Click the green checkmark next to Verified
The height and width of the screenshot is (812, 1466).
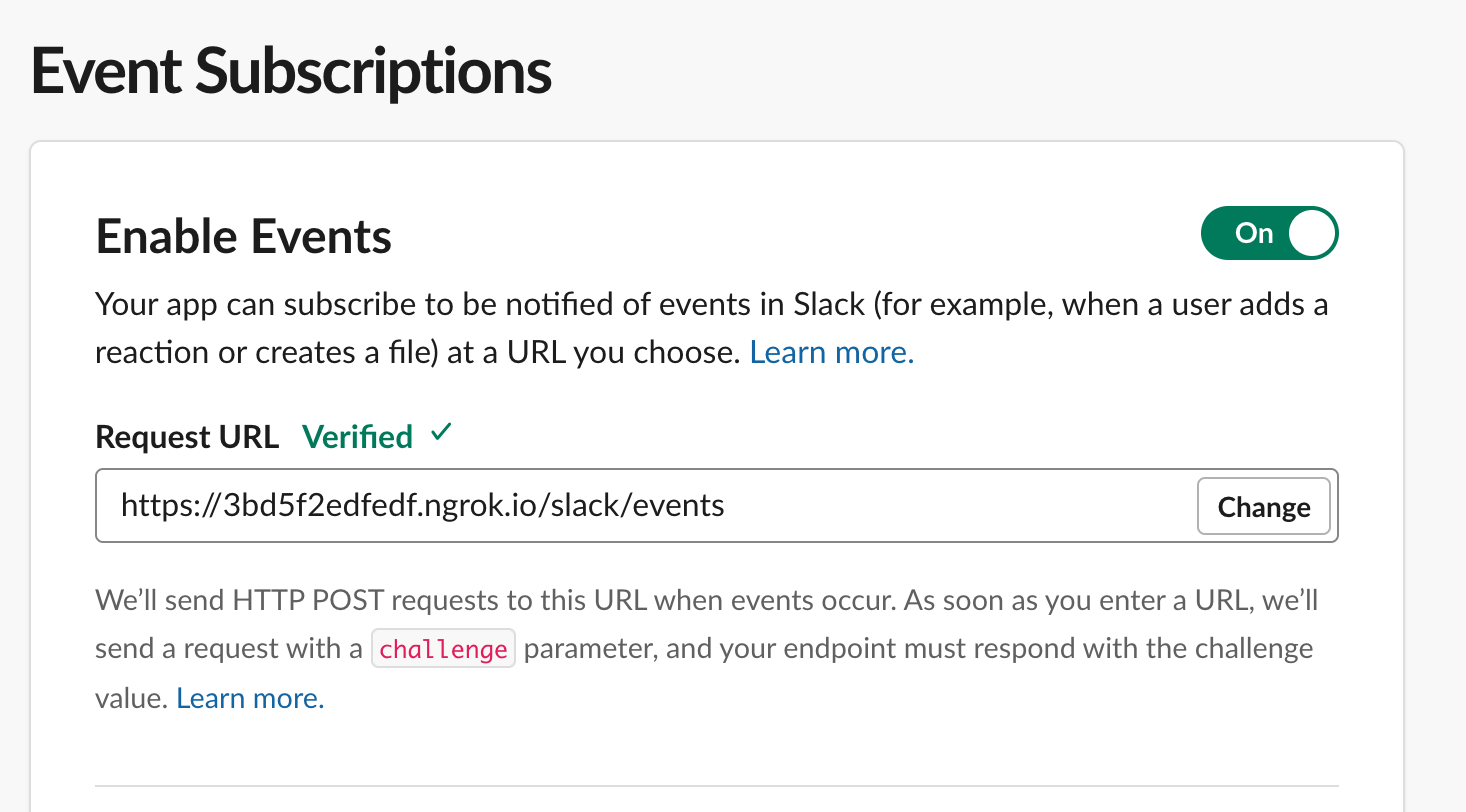click(441, 434)
